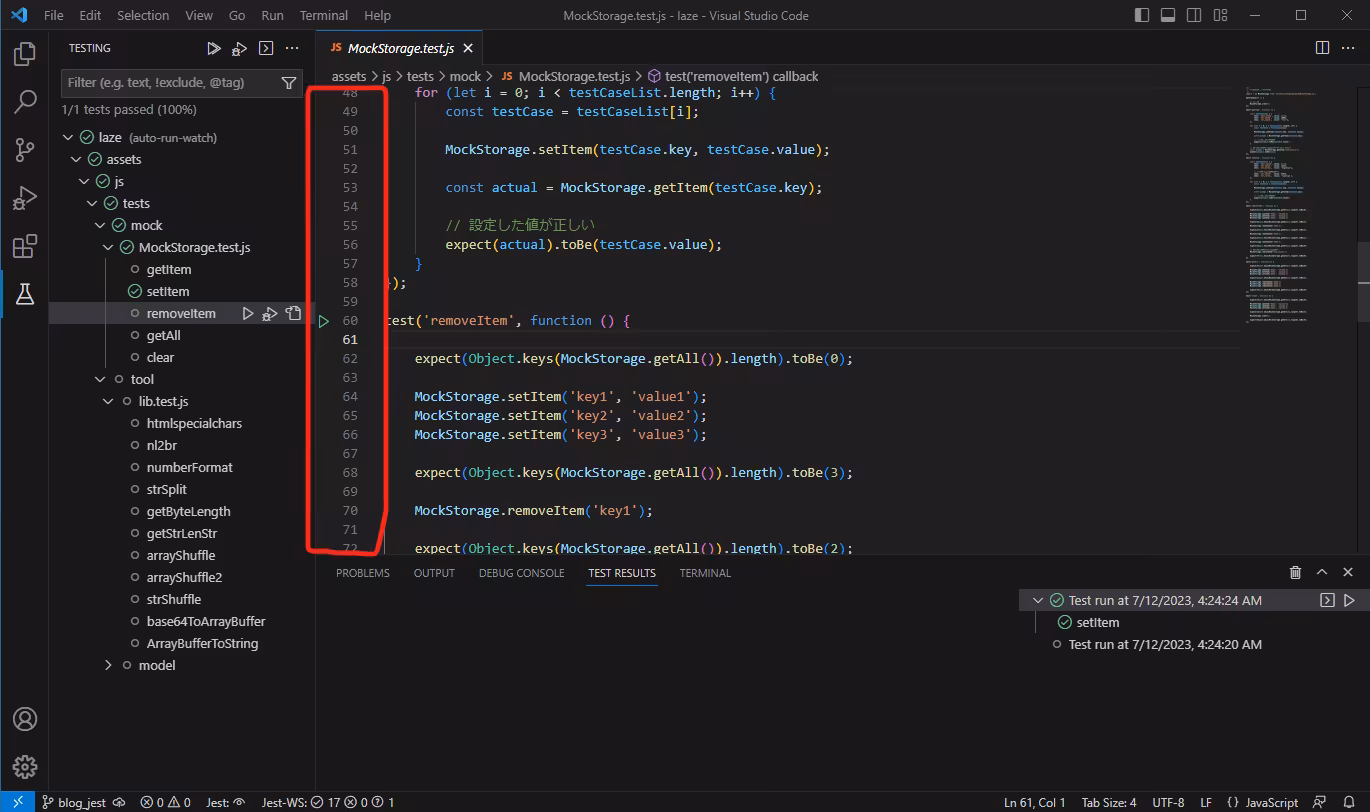1370x812 pixels.
Task: Maximize the bottom panel size
Action: (1322, 573)
